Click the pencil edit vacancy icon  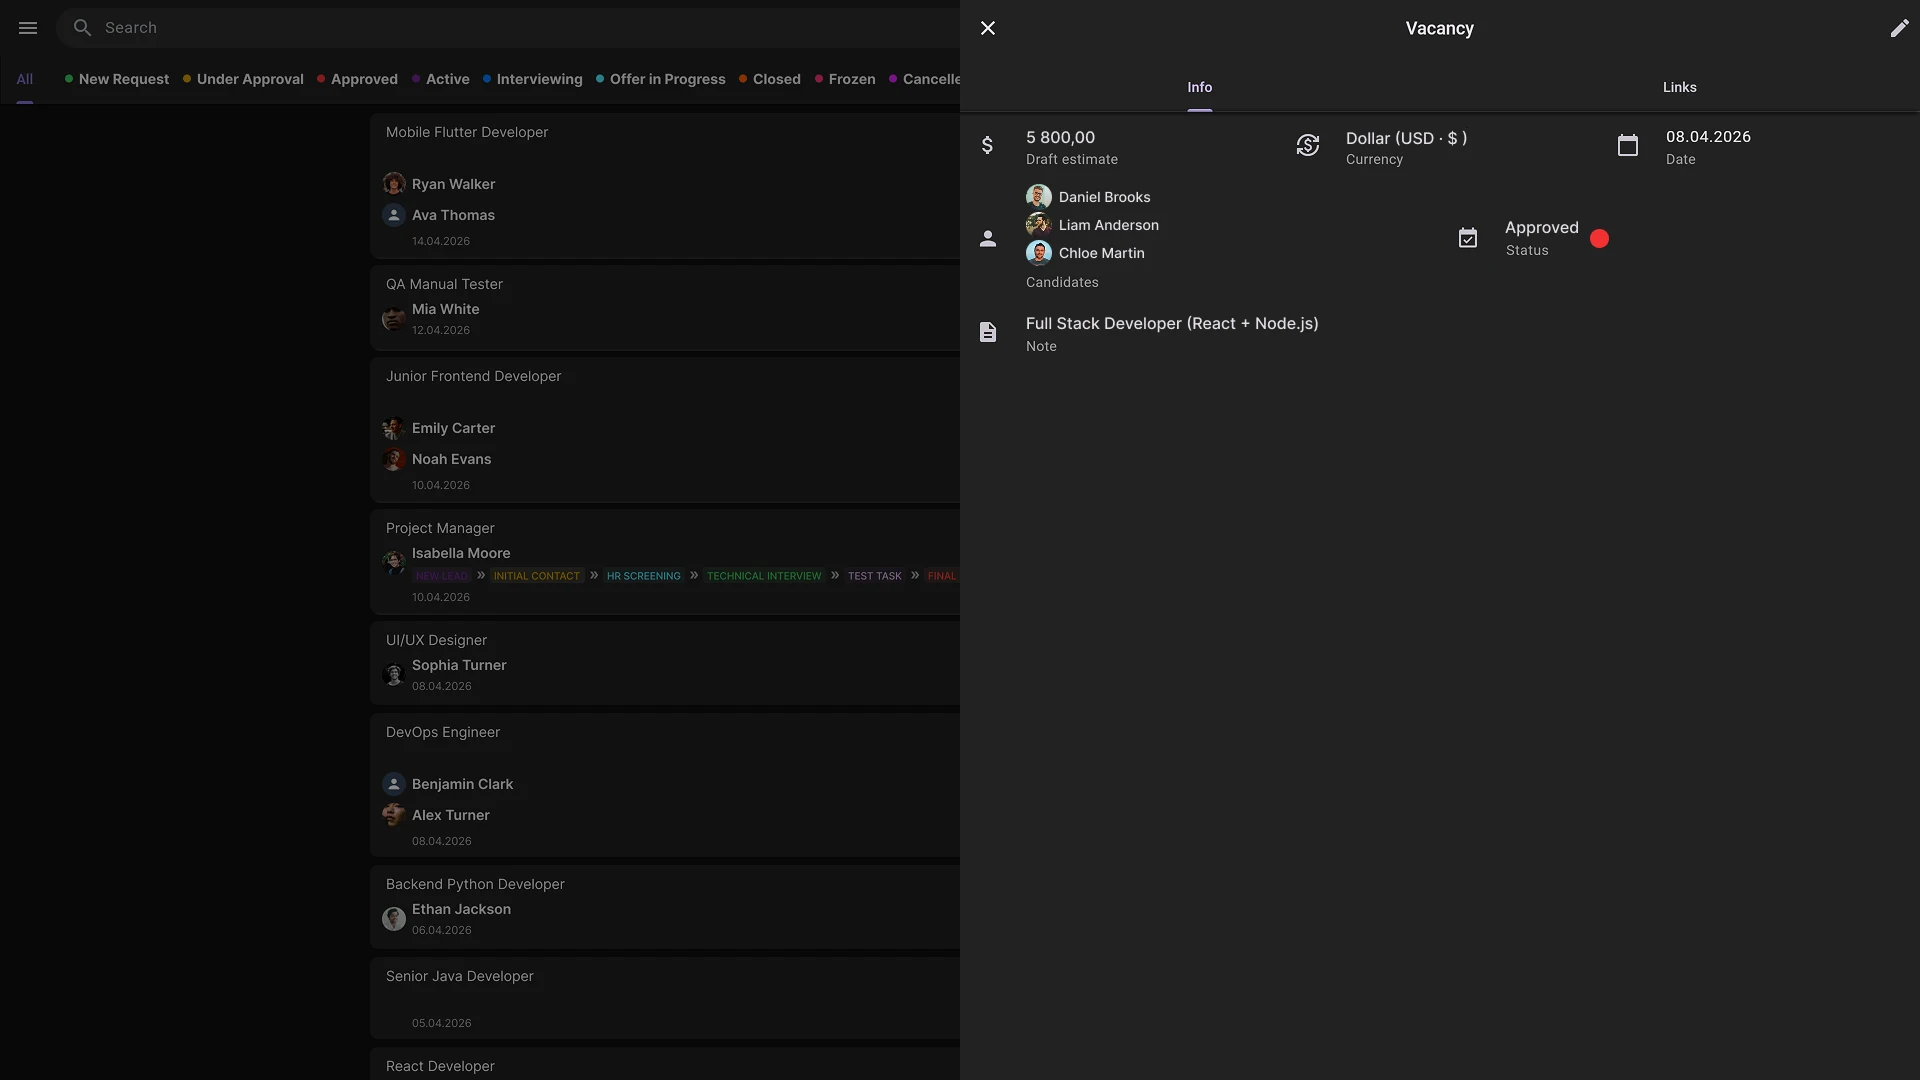click(1899, 28)
